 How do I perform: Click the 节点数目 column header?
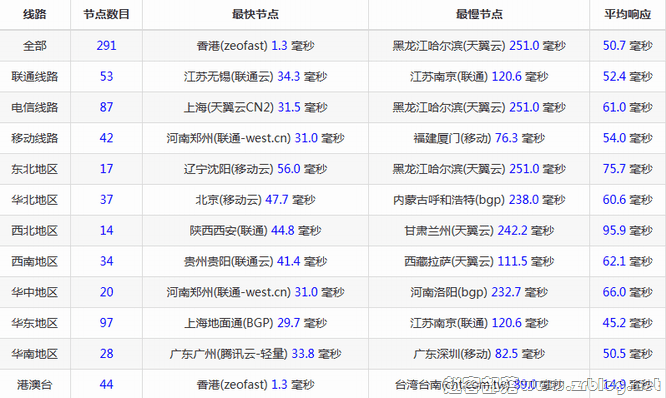106,14
